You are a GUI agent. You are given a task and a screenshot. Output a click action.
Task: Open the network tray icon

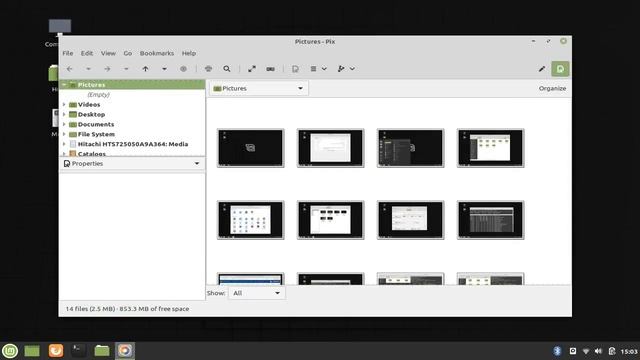coord(586,351)
